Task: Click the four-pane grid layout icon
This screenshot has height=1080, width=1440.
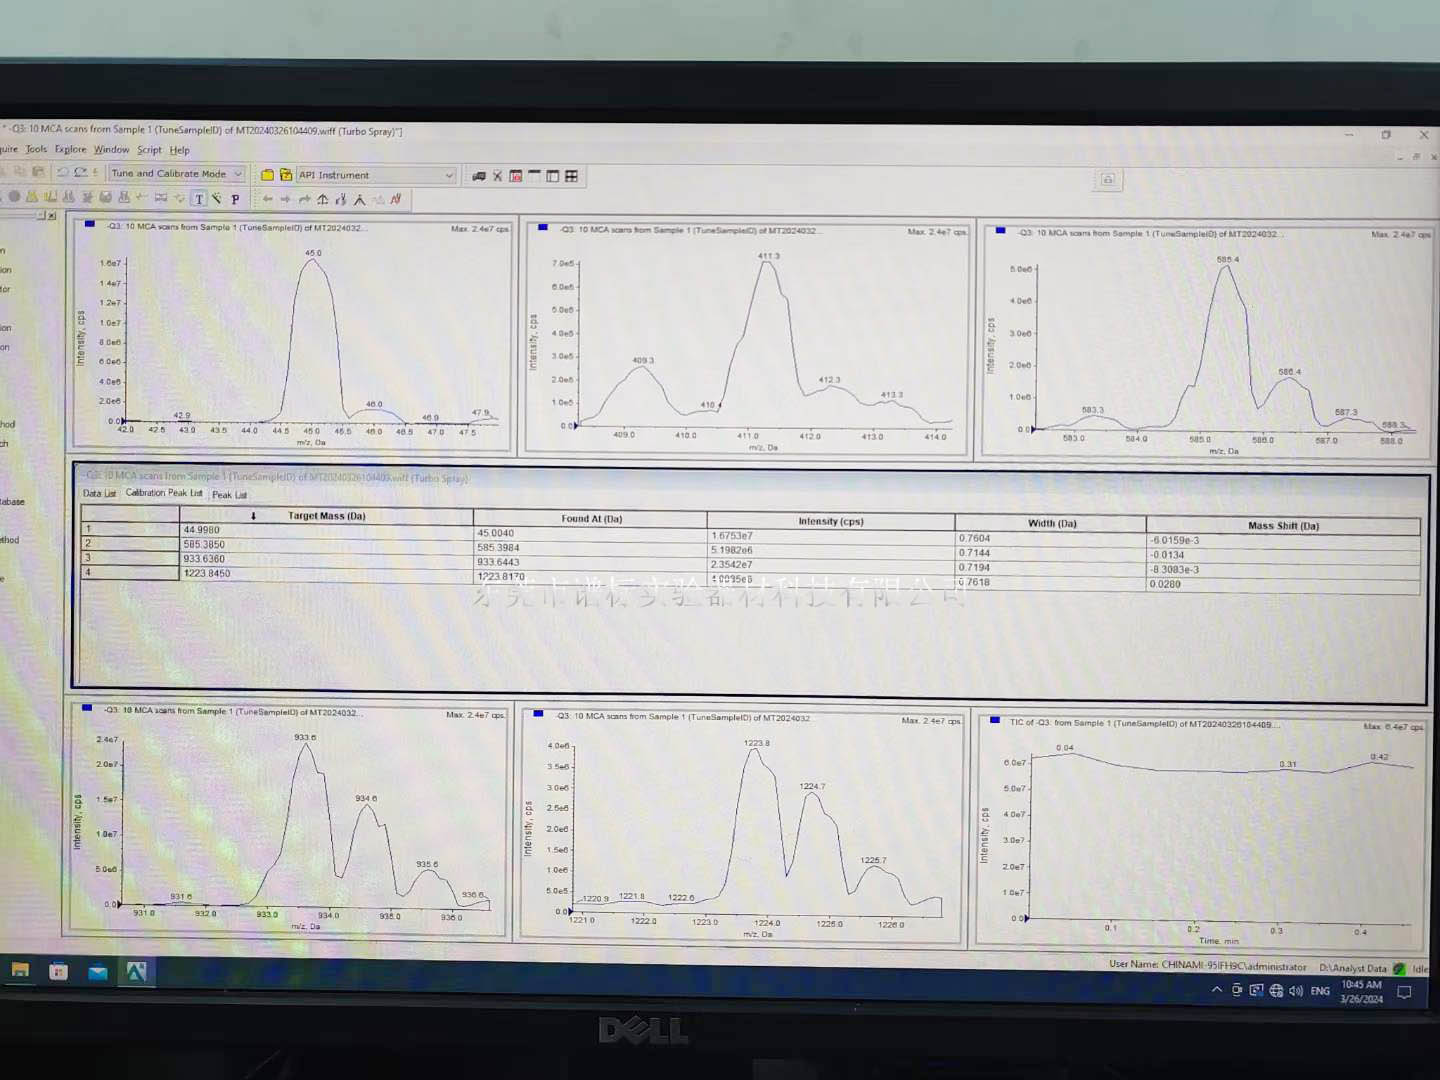Action: [571, 176]
